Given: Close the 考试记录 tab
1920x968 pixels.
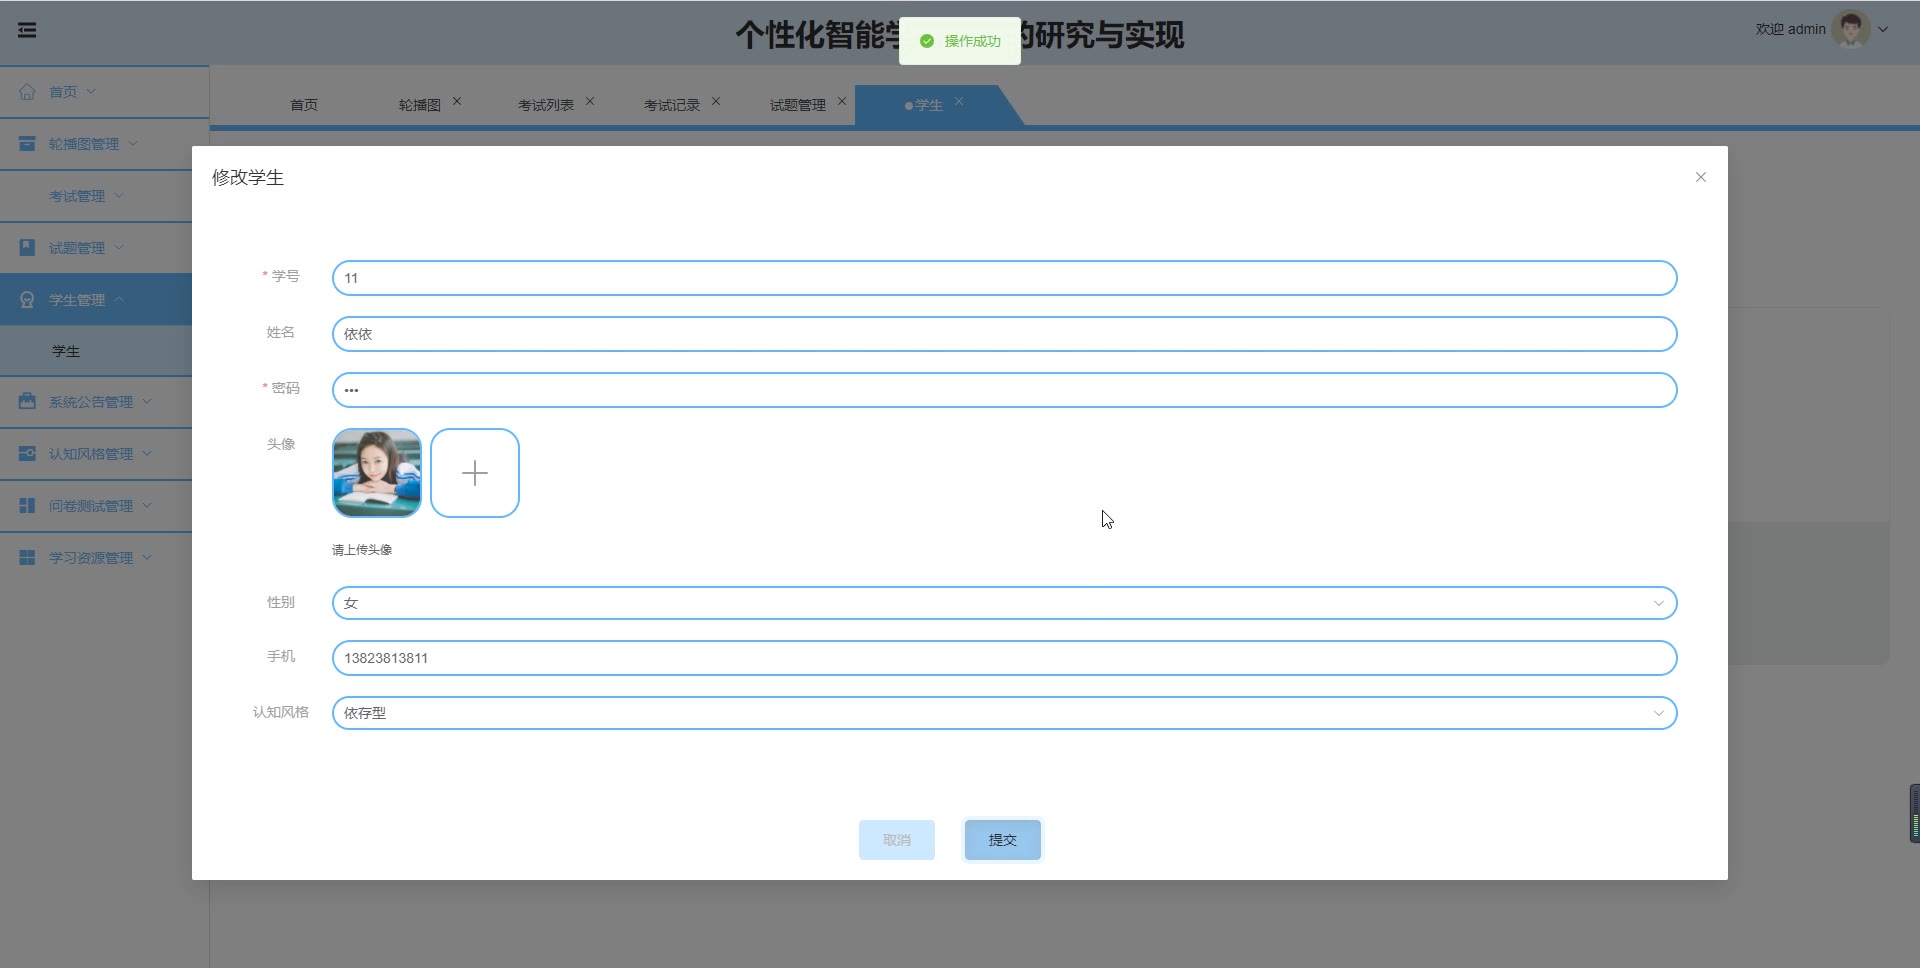Looking at the screenshot, I should [x=716, y=101].
